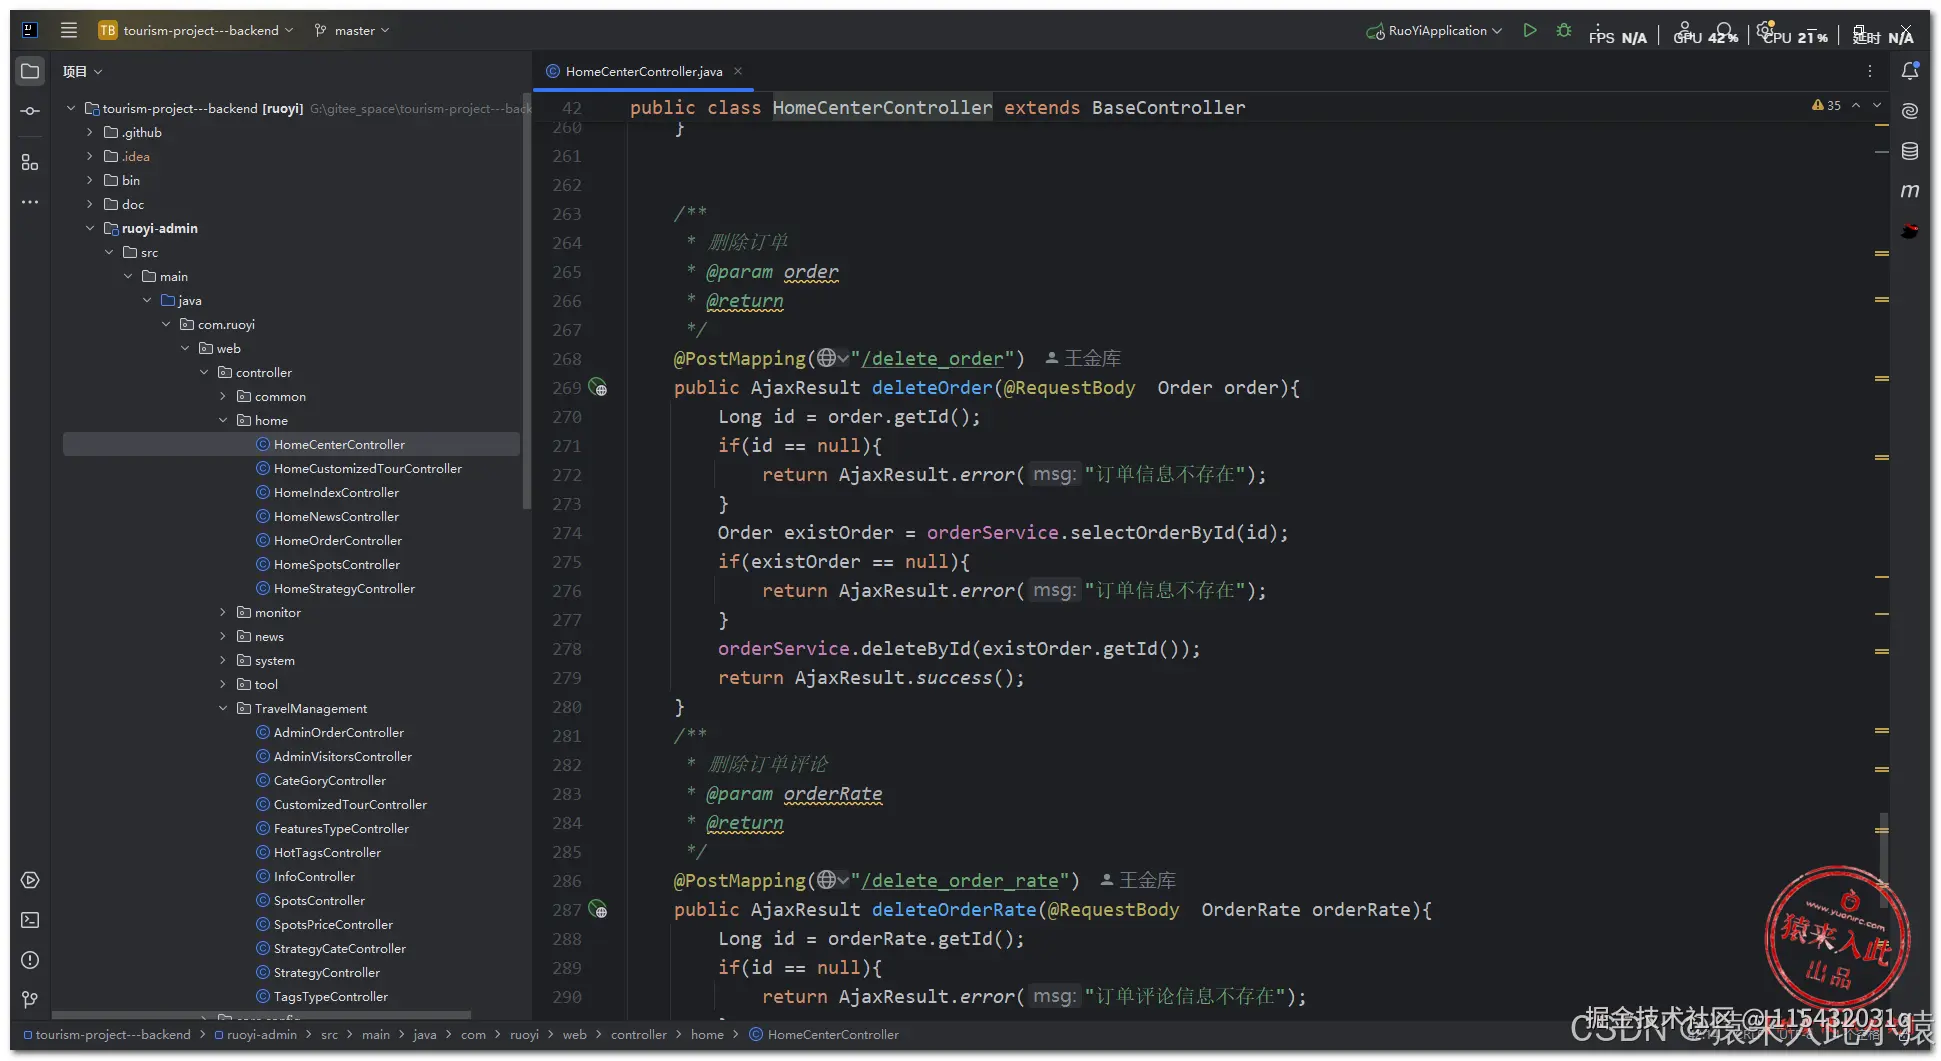The image size is (1941, 1061).
Task: Expand the doc folder arrow
Action: click(x=90, y=204)
